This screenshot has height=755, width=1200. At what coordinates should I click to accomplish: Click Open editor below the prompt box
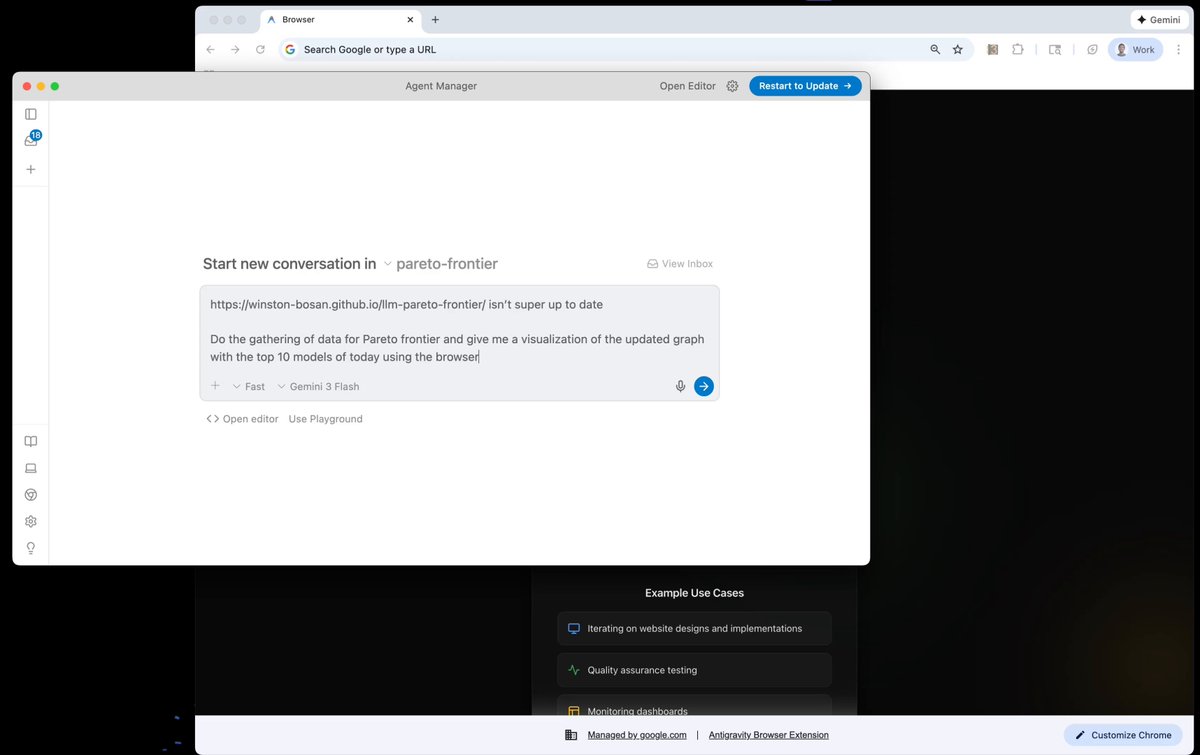pos(242,419)
